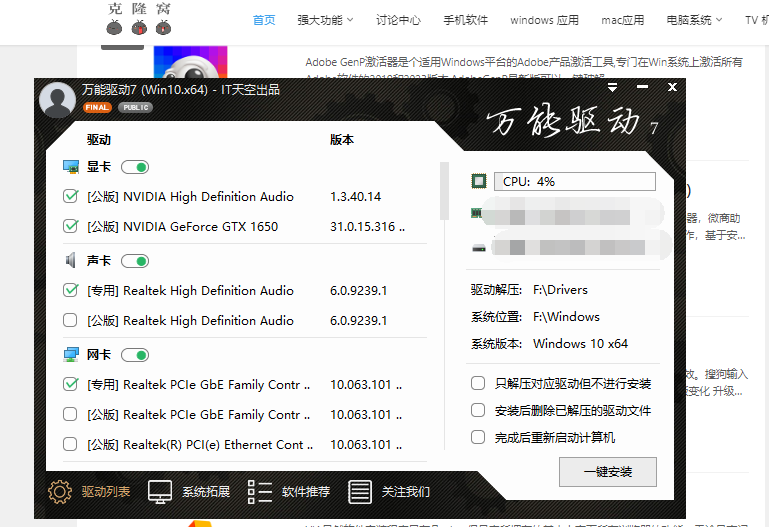The height and width of the screenshot is (527, 769).
Task: Click the user avatar icon
Action: pos(57,100)
